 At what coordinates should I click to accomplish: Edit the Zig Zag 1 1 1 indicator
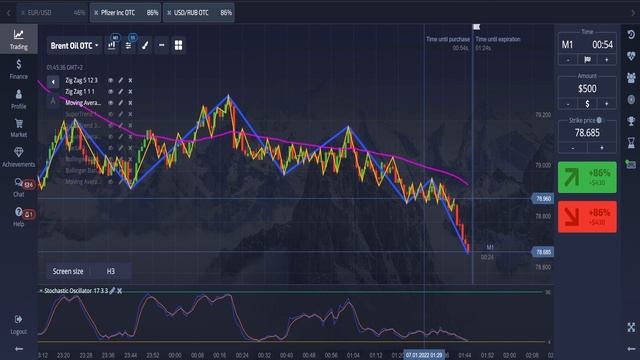pos(120,91)
